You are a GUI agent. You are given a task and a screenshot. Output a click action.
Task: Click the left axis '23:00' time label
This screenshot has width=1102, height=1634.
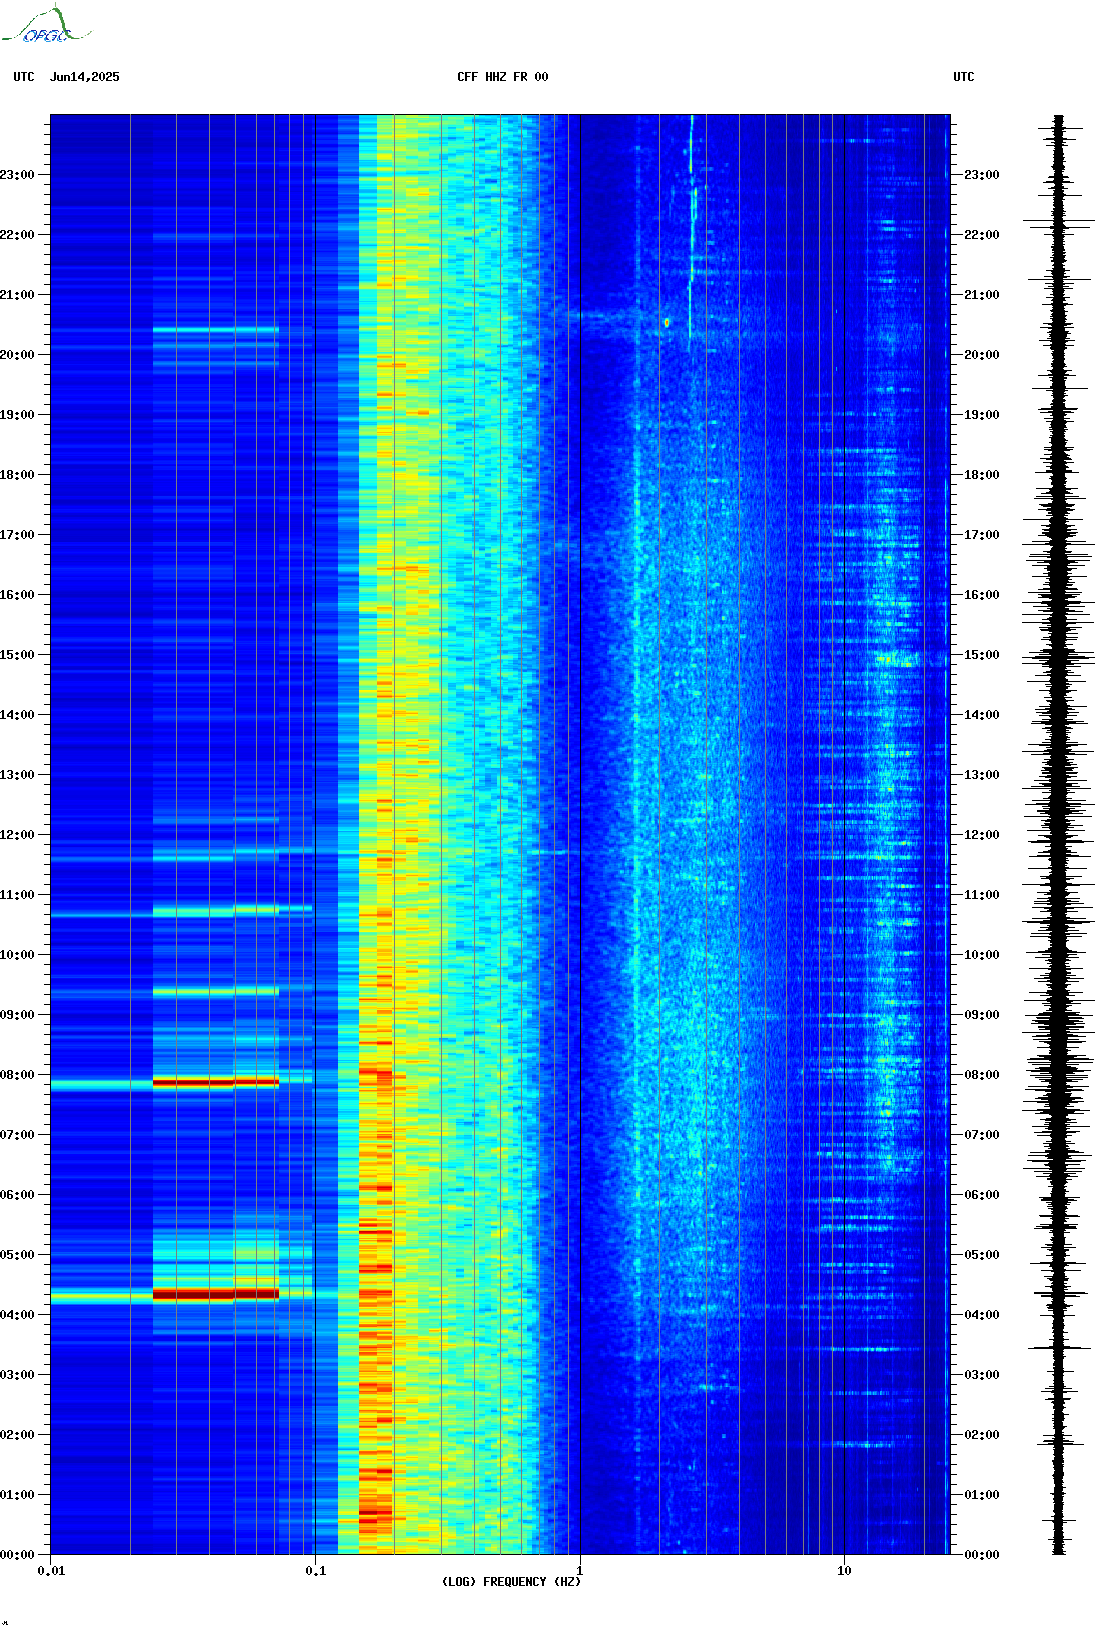(17, 175)
